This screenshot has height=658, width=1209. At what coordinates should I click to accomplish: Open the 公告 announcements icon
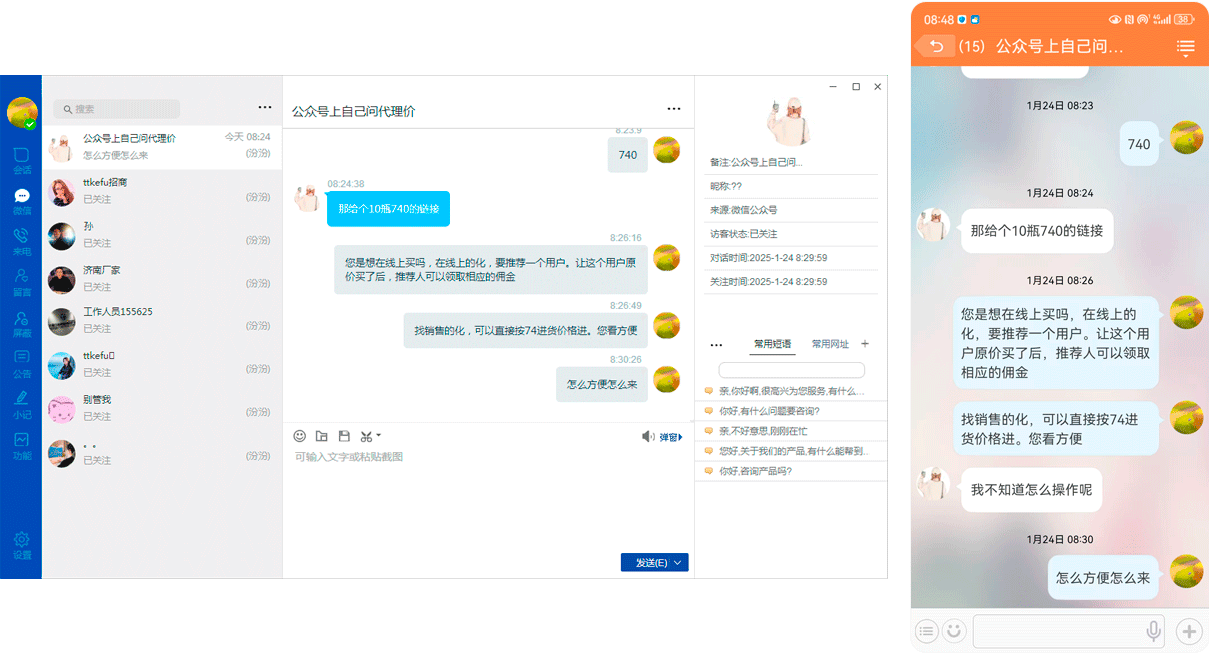(21, 363)
